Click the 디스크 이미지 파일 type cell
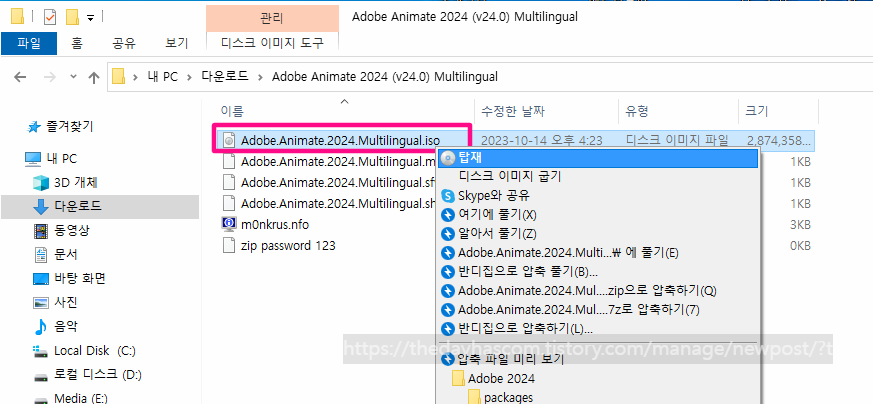Image resolution: width=873 pixels, height=404 pixels. tap(678, 141)
